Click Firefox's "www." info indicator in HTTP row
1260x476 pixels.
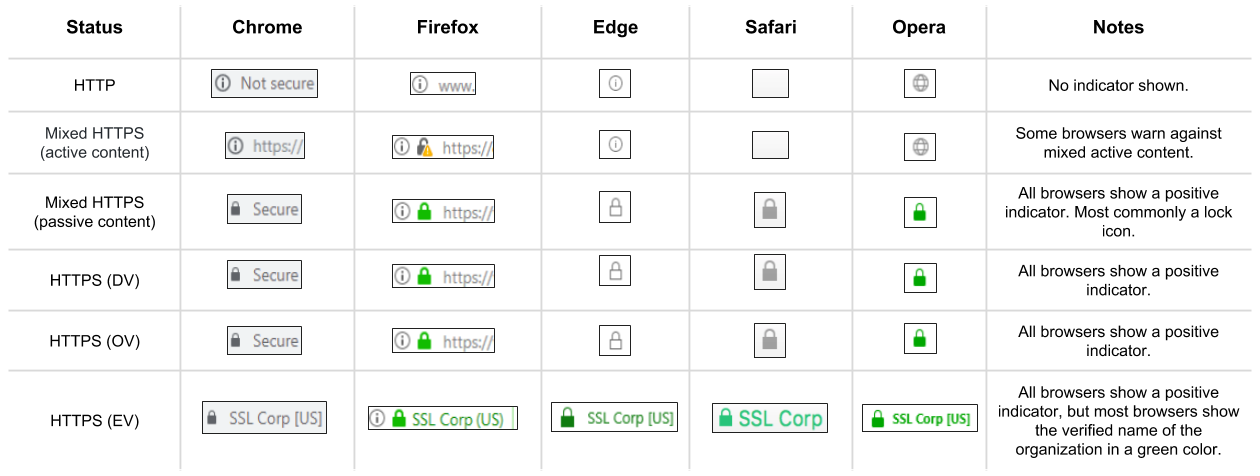(442, 84)
